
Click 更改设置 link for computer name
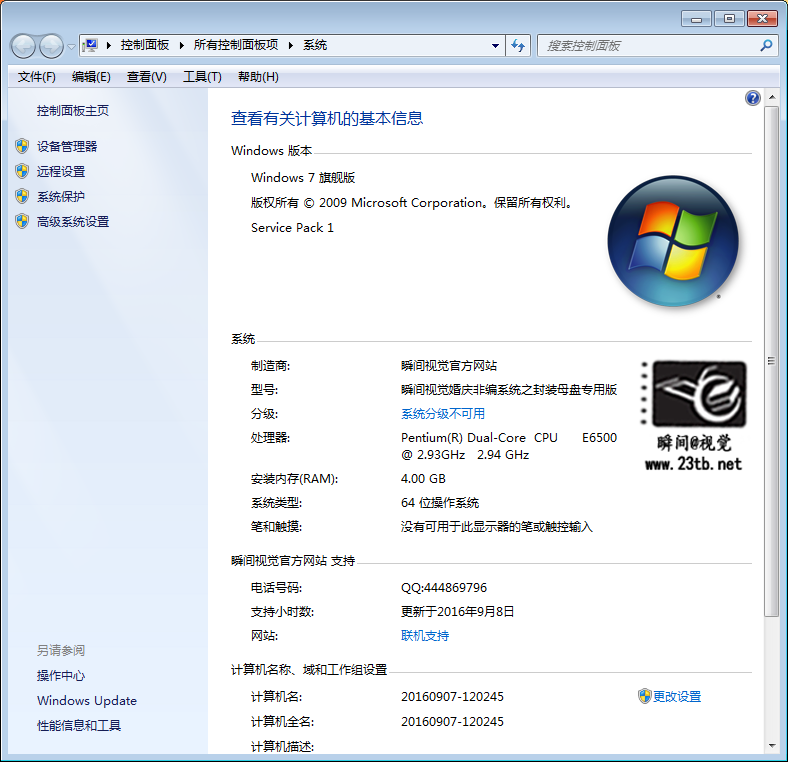coord(677,697)
